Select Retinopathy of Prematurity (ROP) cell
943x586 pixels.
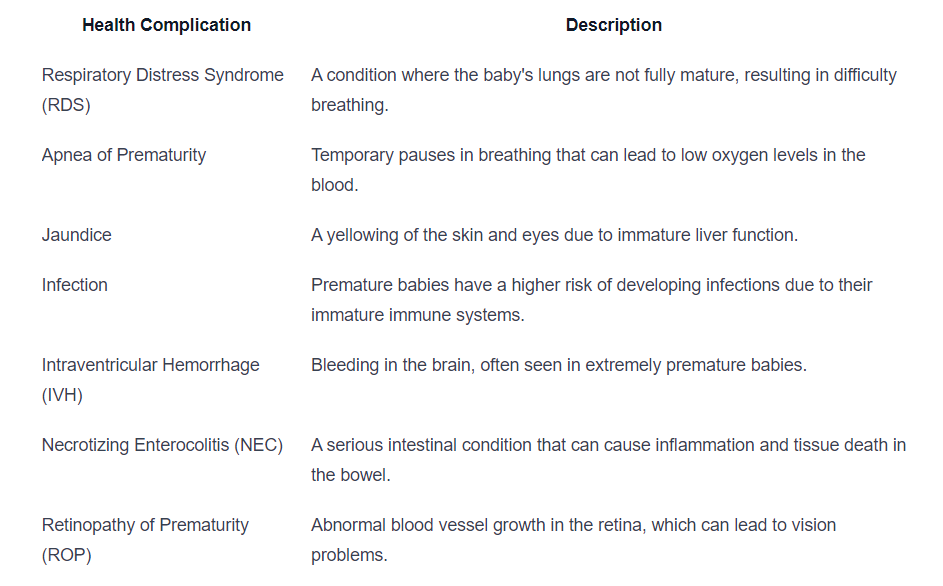pyautogui.click(x=145, y=540)
